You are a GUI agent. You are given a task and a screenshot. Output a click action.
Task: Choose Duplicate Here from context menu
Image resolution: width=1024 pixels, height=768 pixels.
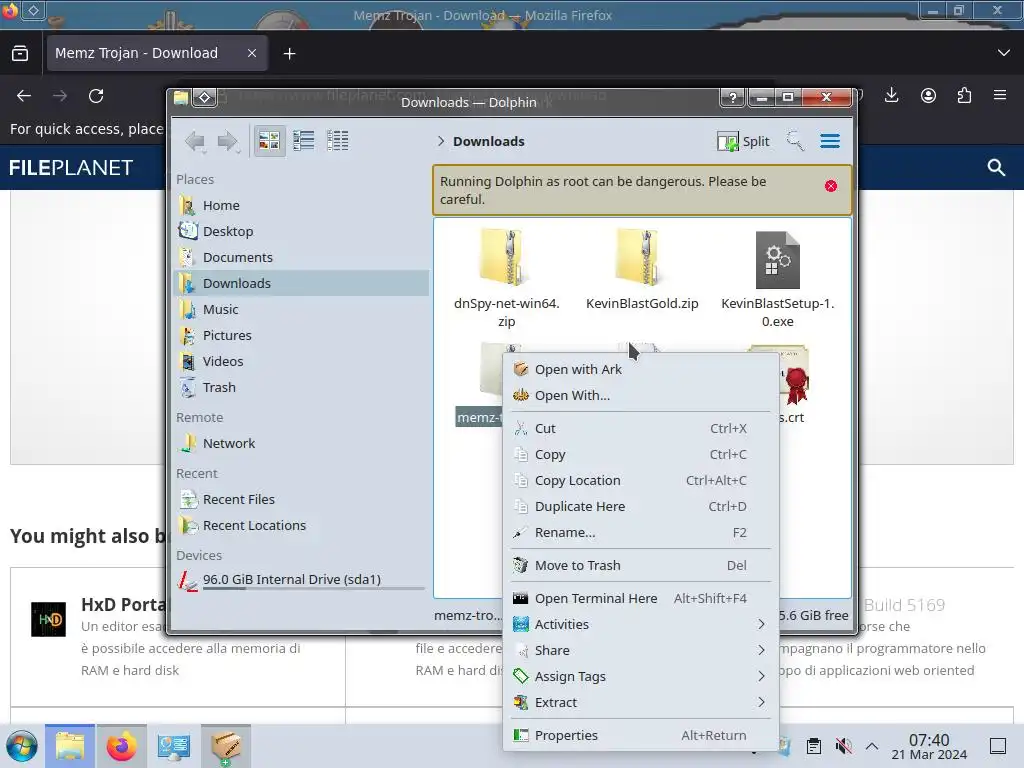(x=640, y=507)
